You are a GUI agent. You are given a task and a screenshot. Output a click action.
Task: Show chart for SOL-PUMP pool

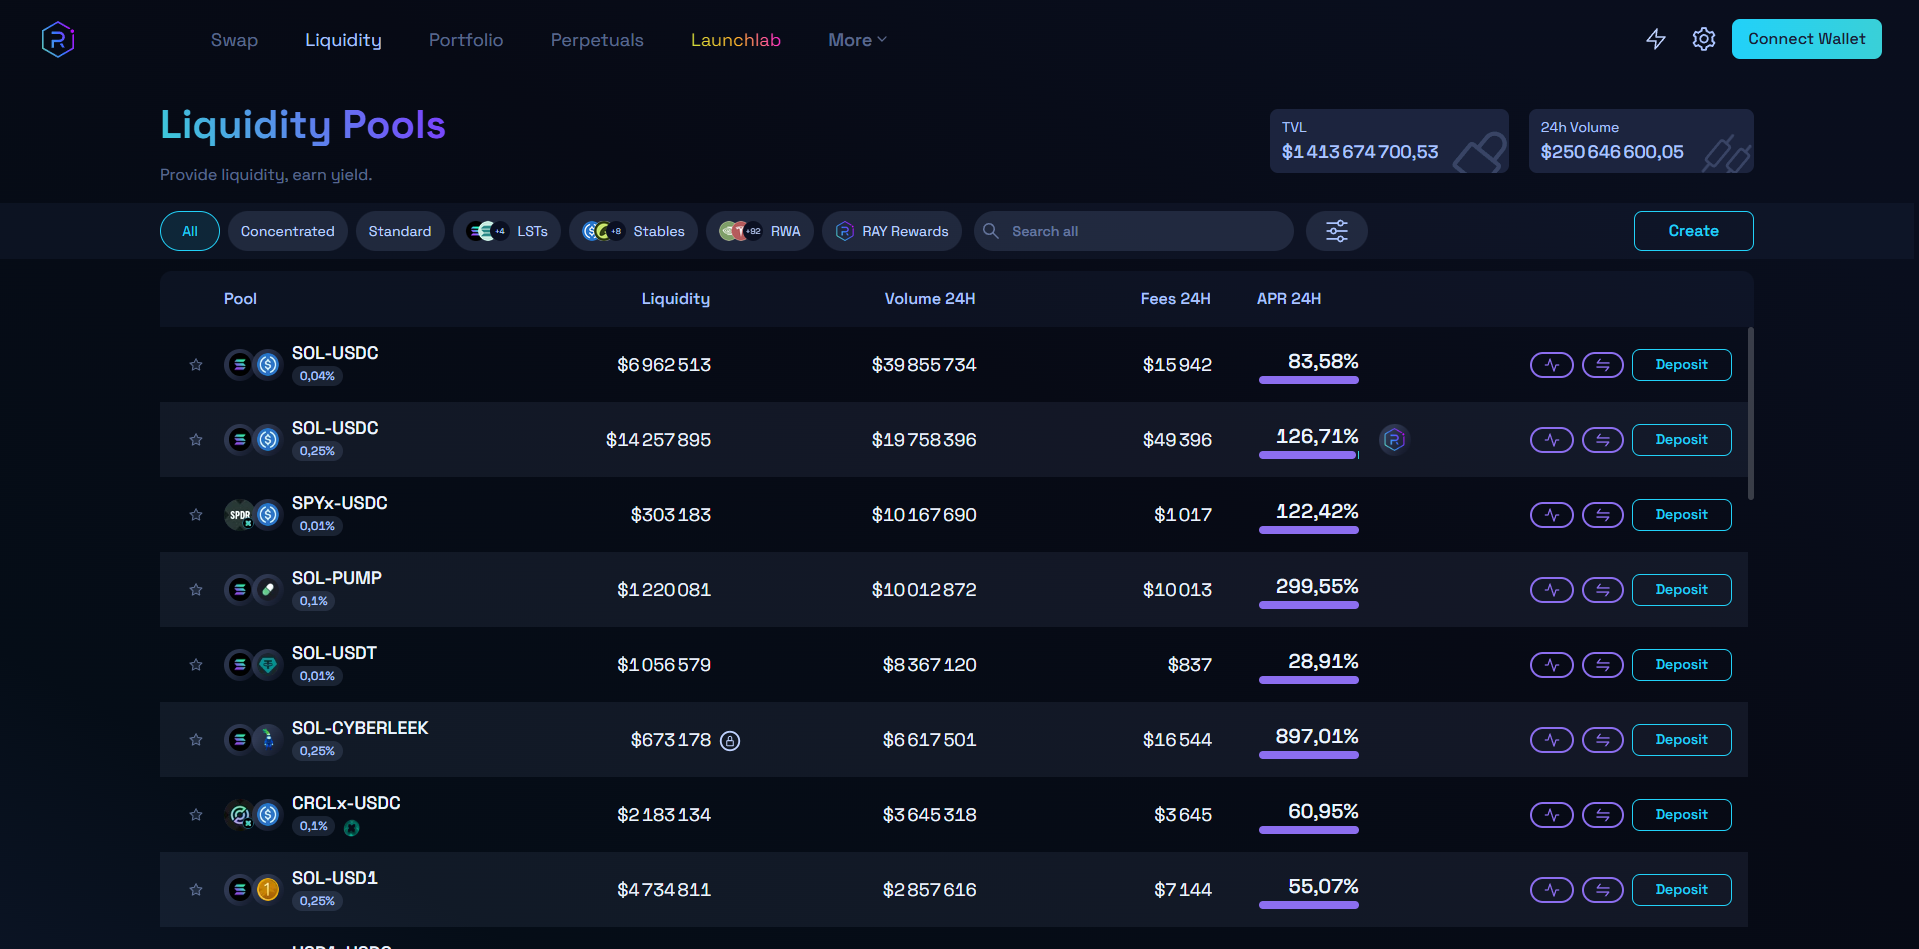click(x=1552, y=590)
